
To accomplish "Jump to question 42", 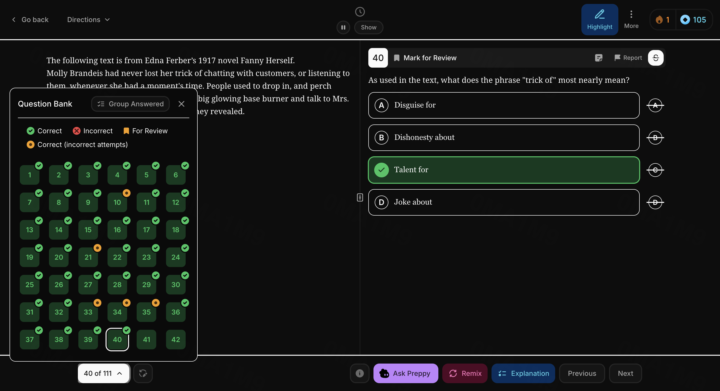I will click(176, 340).
